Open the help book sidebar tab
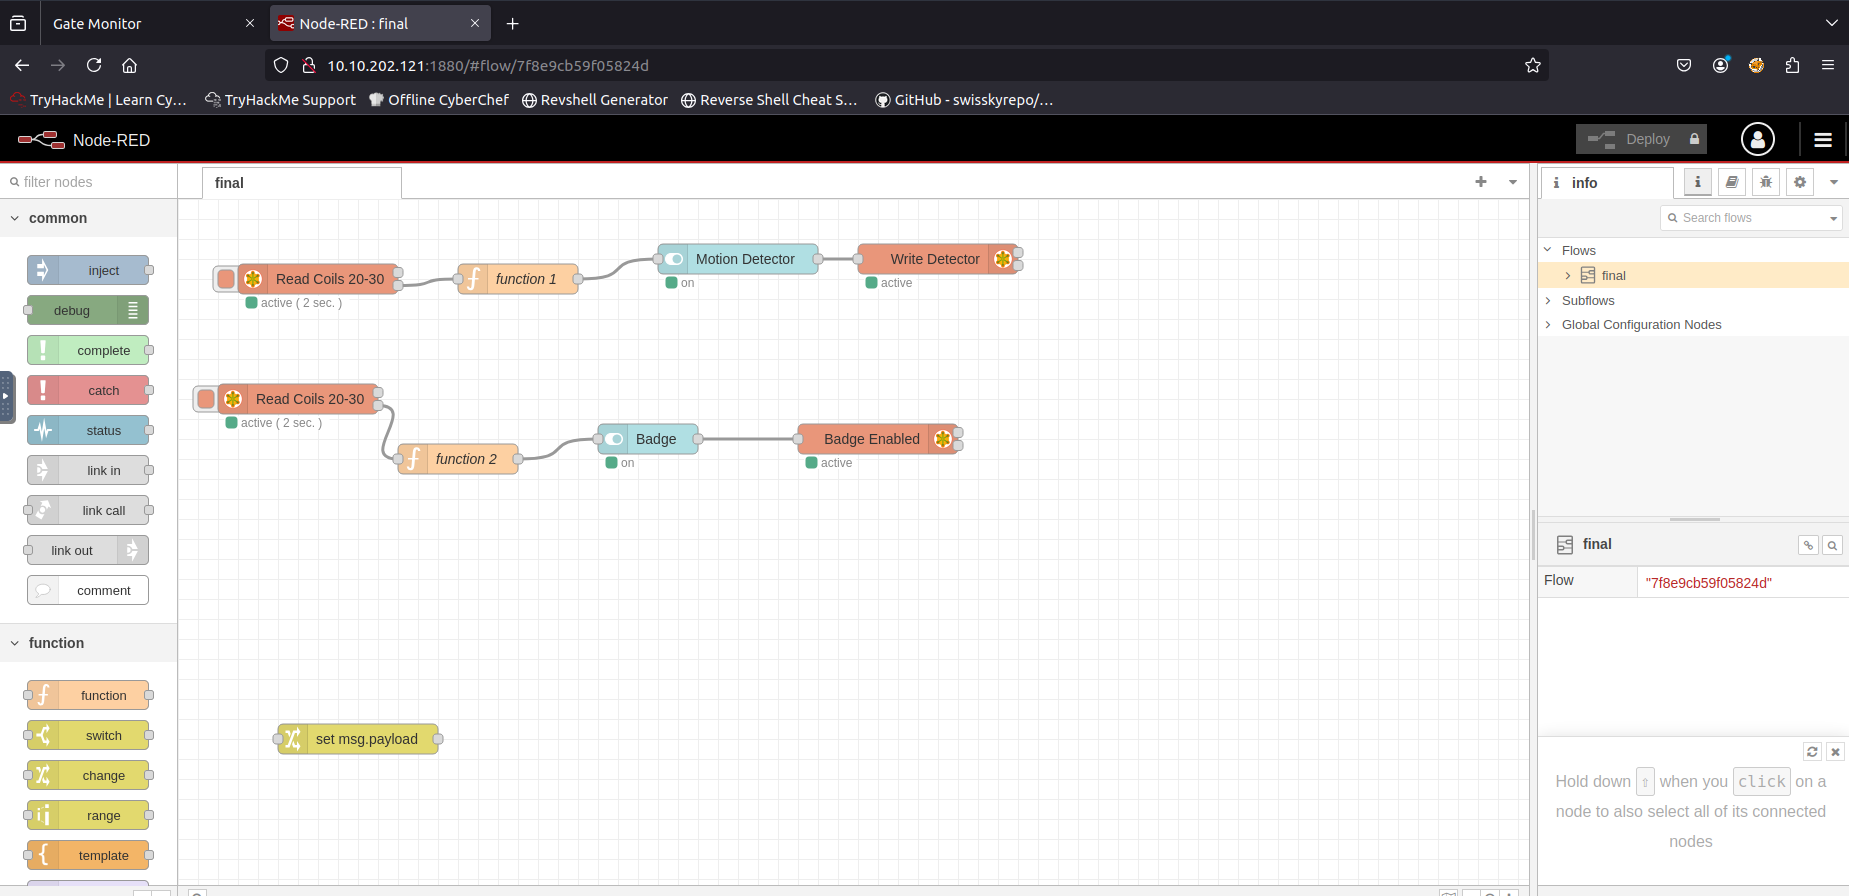The image size is (1849, 896). 1732,182
